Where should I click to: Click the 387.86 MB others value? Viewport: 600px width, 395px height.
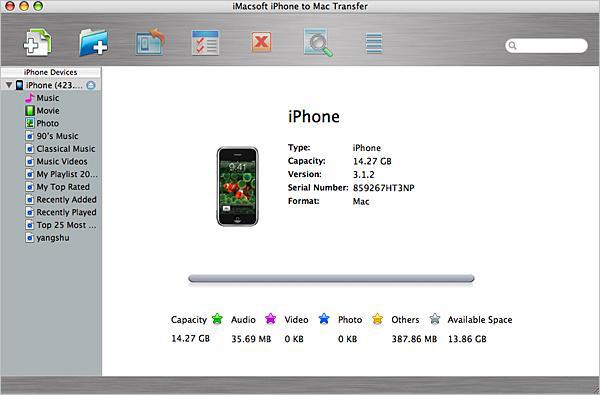(414, 339)
